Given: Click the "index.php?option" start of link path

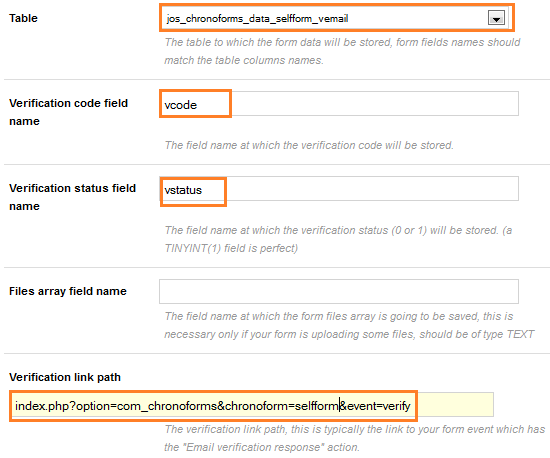Looking at the screenshot, I should (62, 406).
